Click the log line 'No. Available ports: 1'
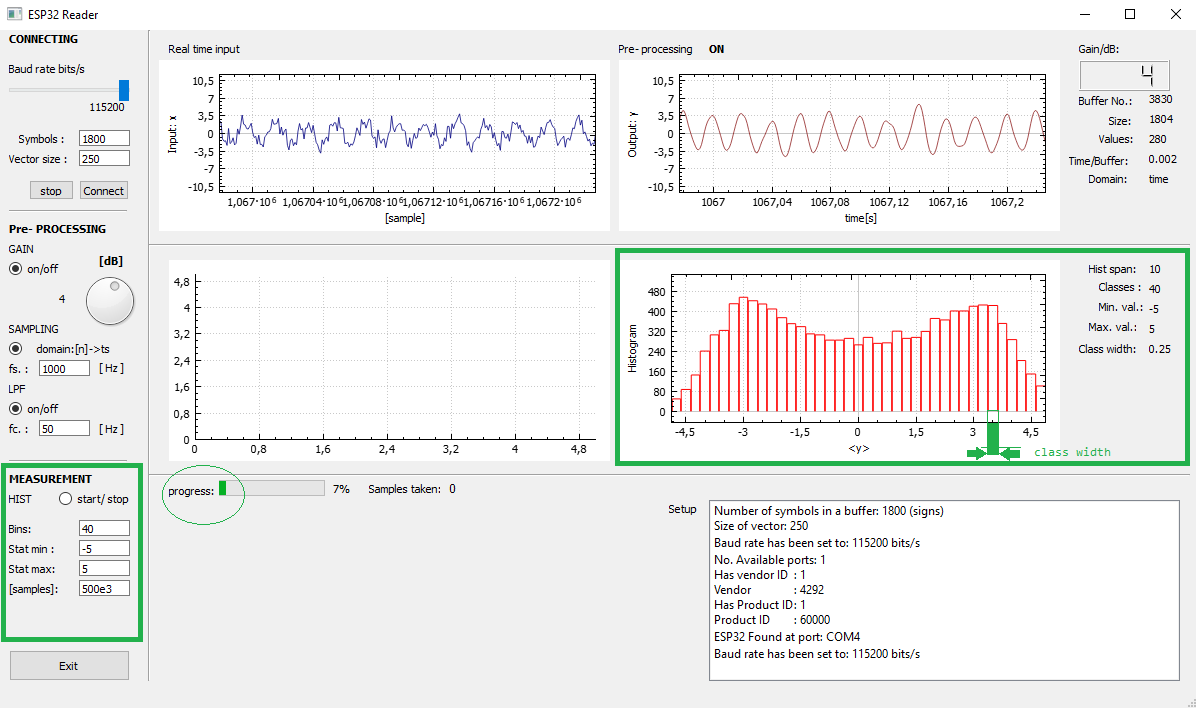The image size is (1196, 708). [770, 559]
